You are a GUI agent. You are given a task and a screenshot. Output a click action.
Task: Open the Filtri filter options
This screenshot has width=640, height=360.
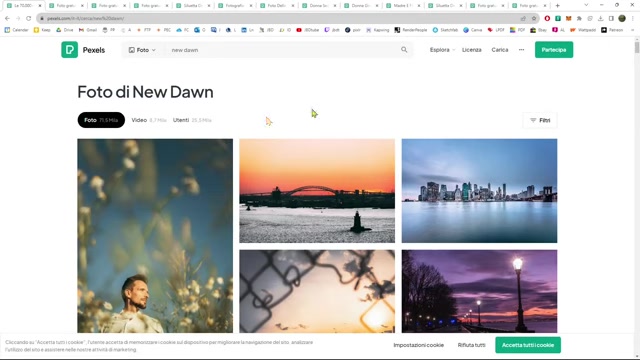tap(540, 120)
